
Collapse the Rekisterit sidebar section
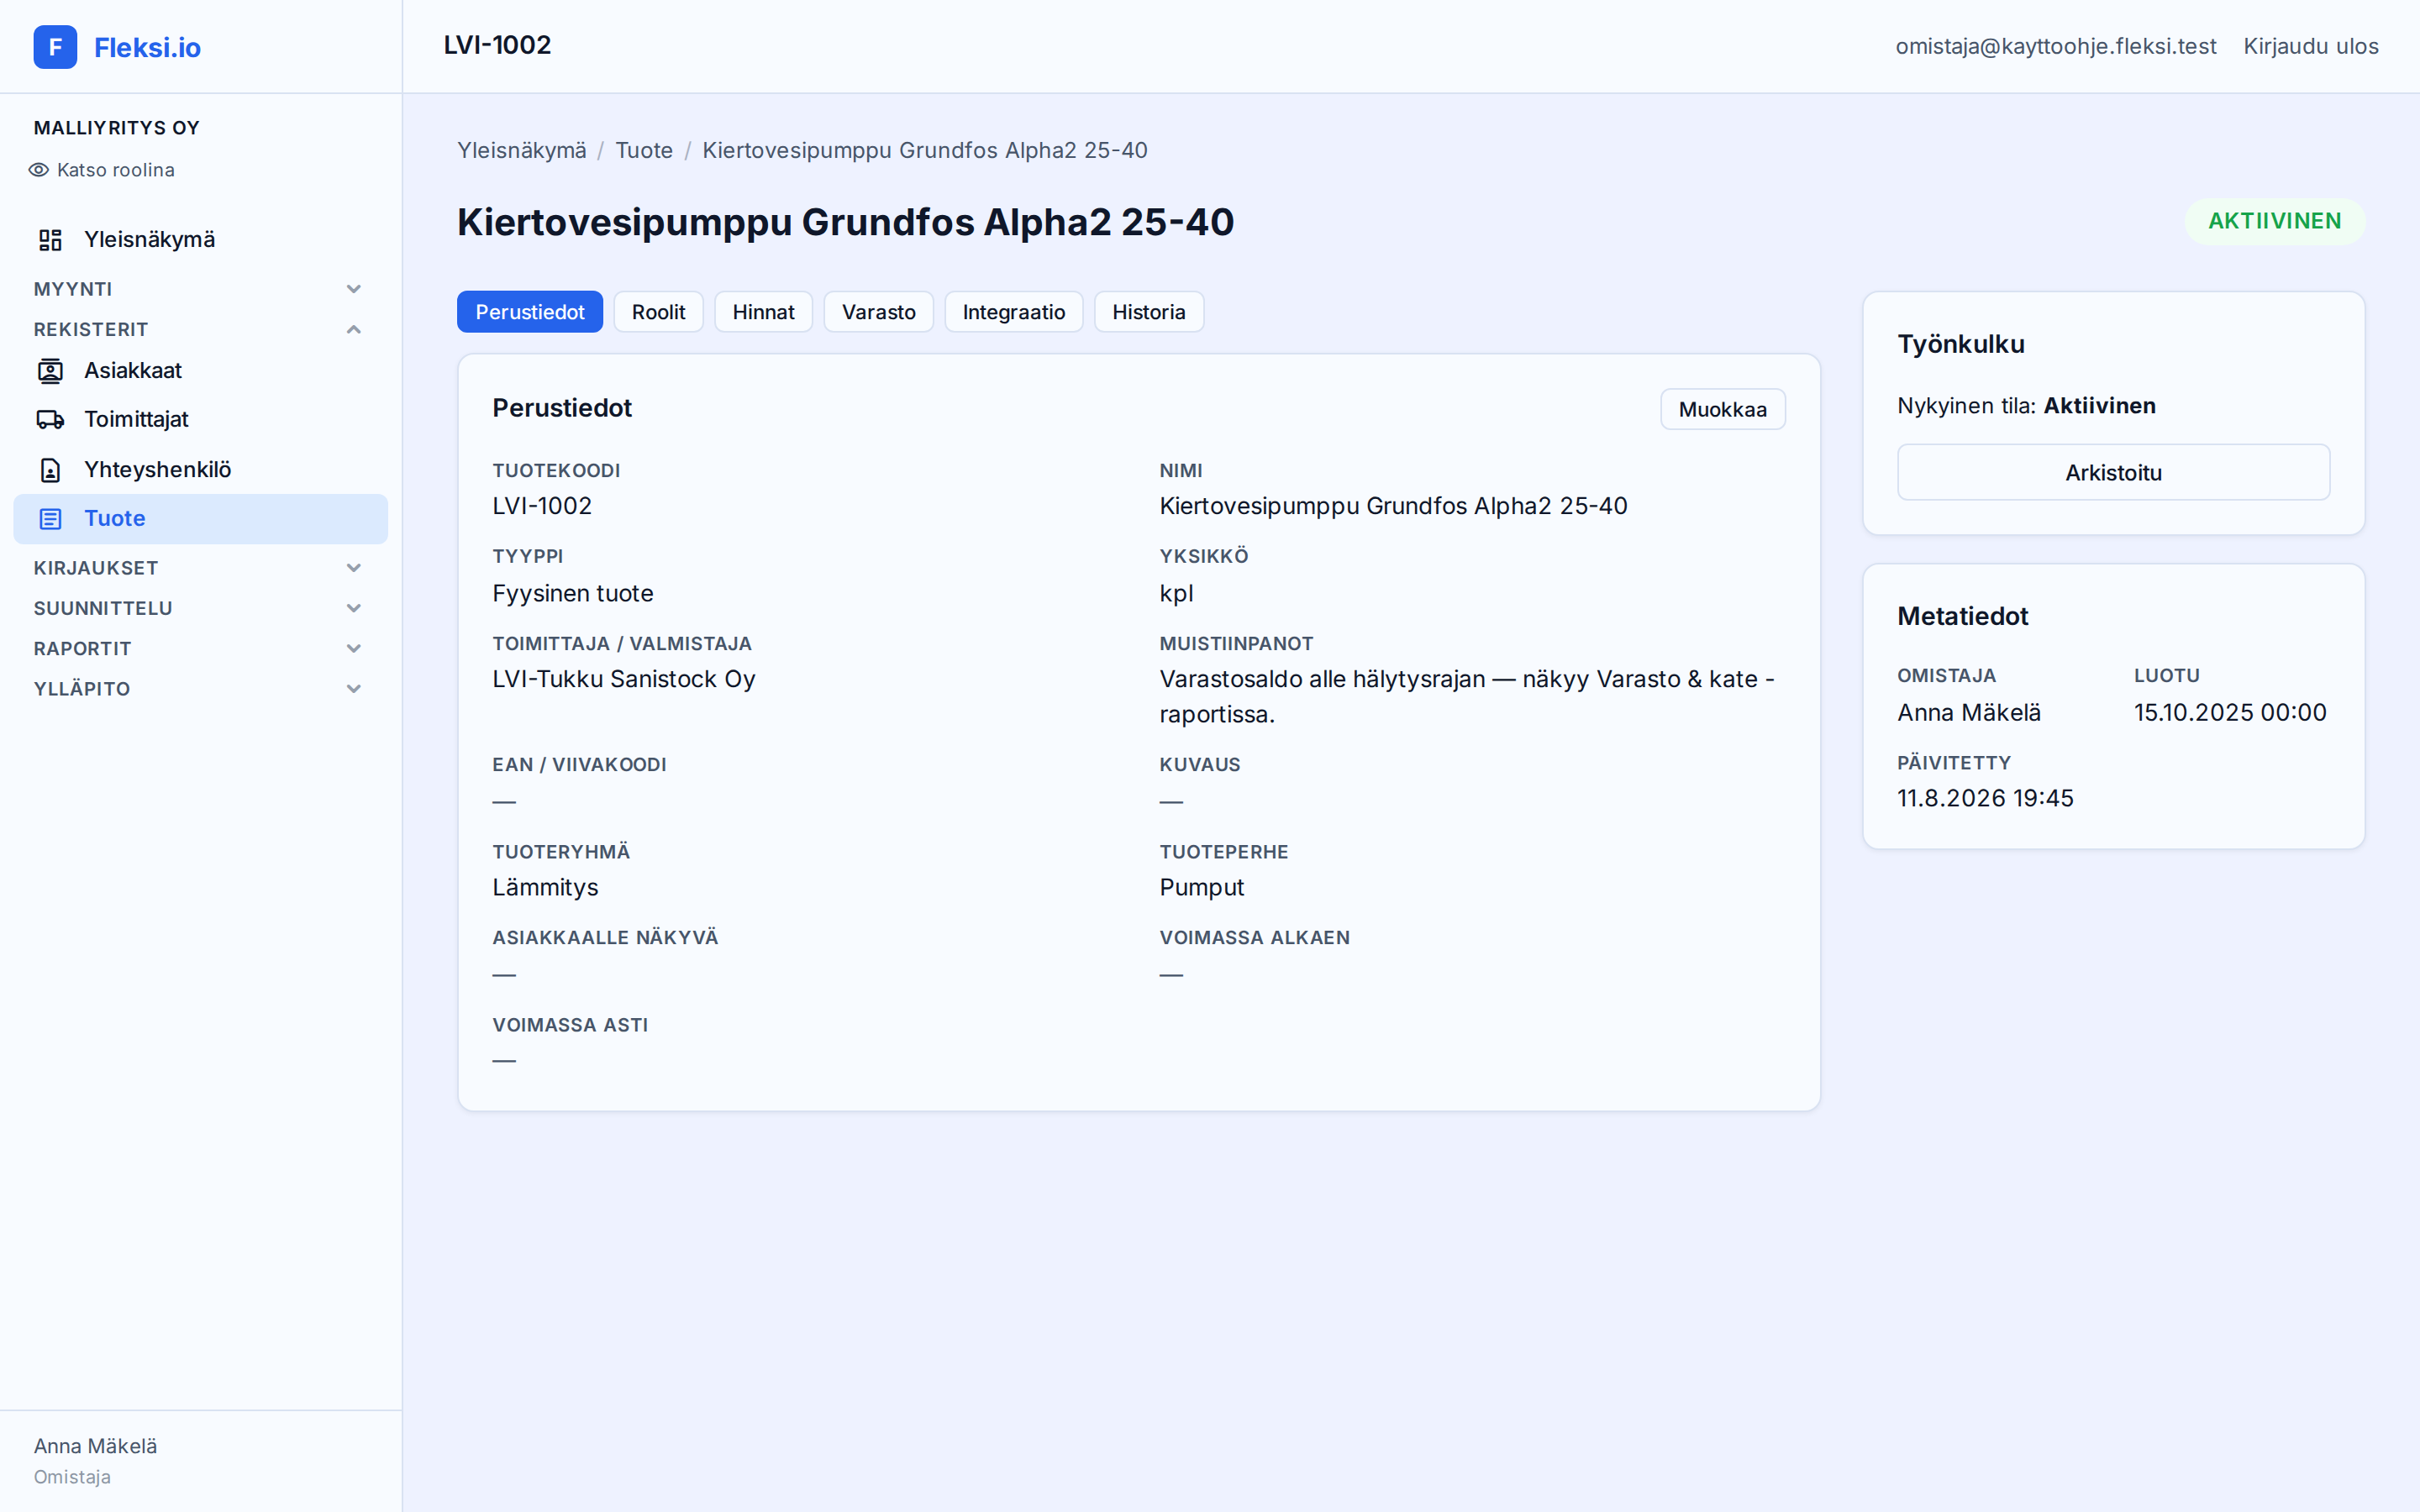(x=200, y=329)
